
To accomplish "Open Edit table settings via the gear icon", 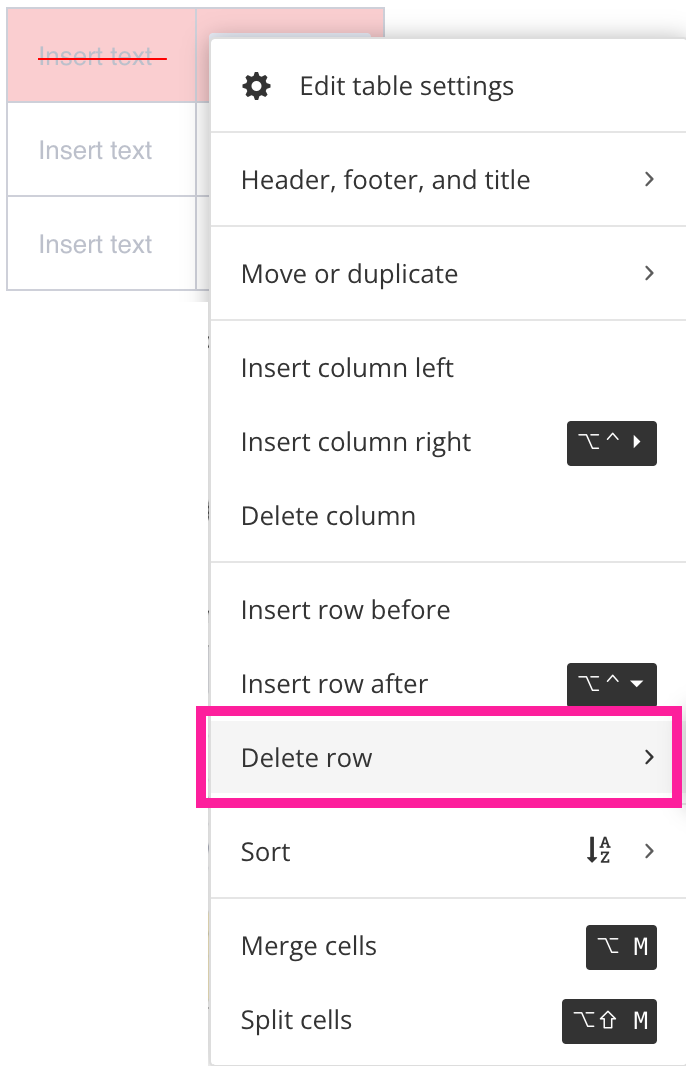I will click(257, 86).
